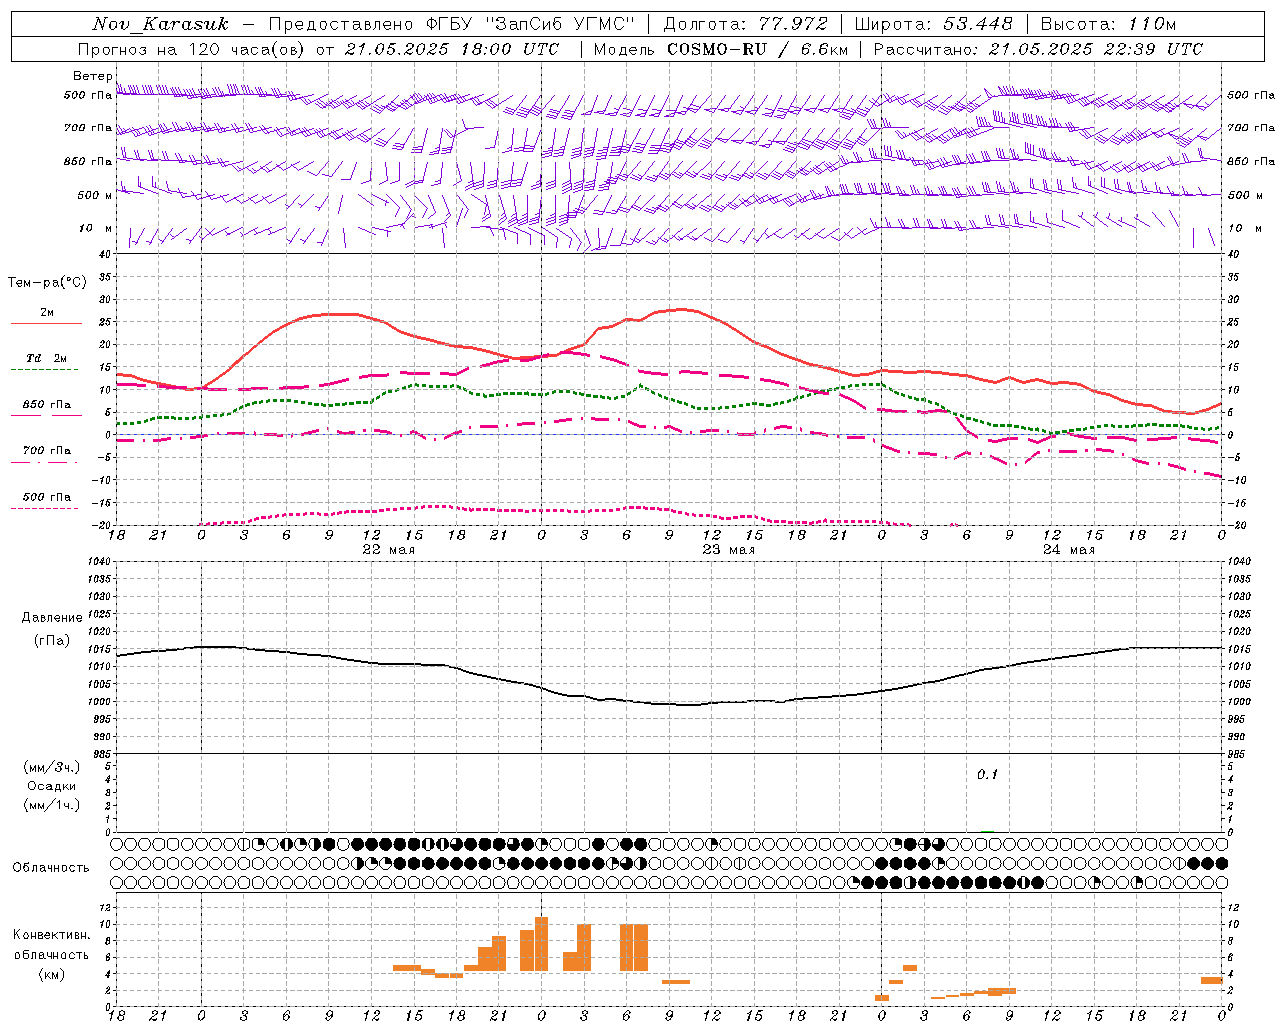Screen dimensions: 1280x1024
Task: Click the Тем-ра(°C) panel label
Action: pos(47,283)
